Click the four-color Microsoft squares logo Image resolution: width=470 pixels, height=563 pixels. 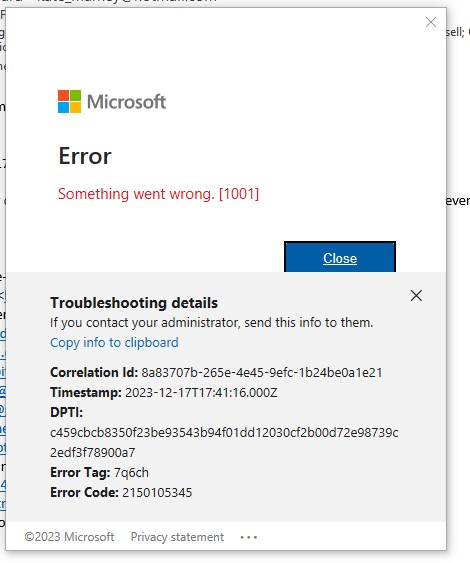[x=69, y=102]
